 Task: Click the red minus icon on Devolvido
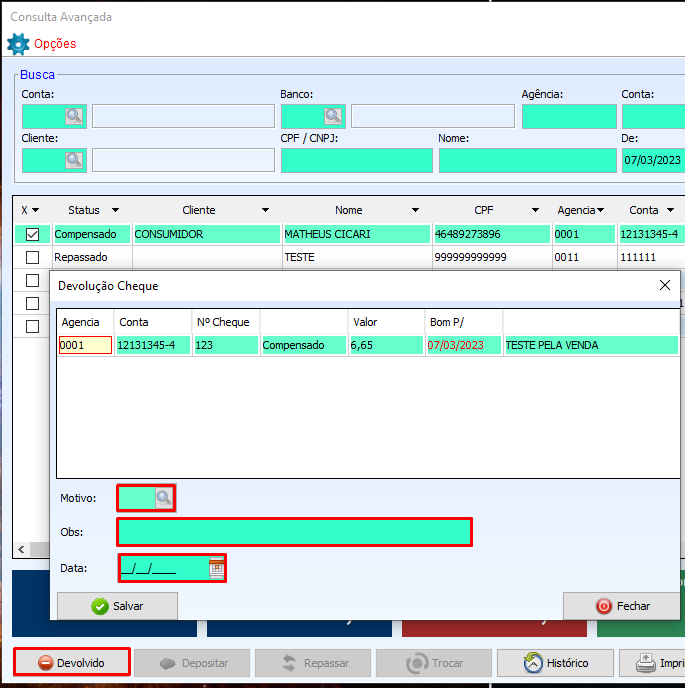pos(46,663)
